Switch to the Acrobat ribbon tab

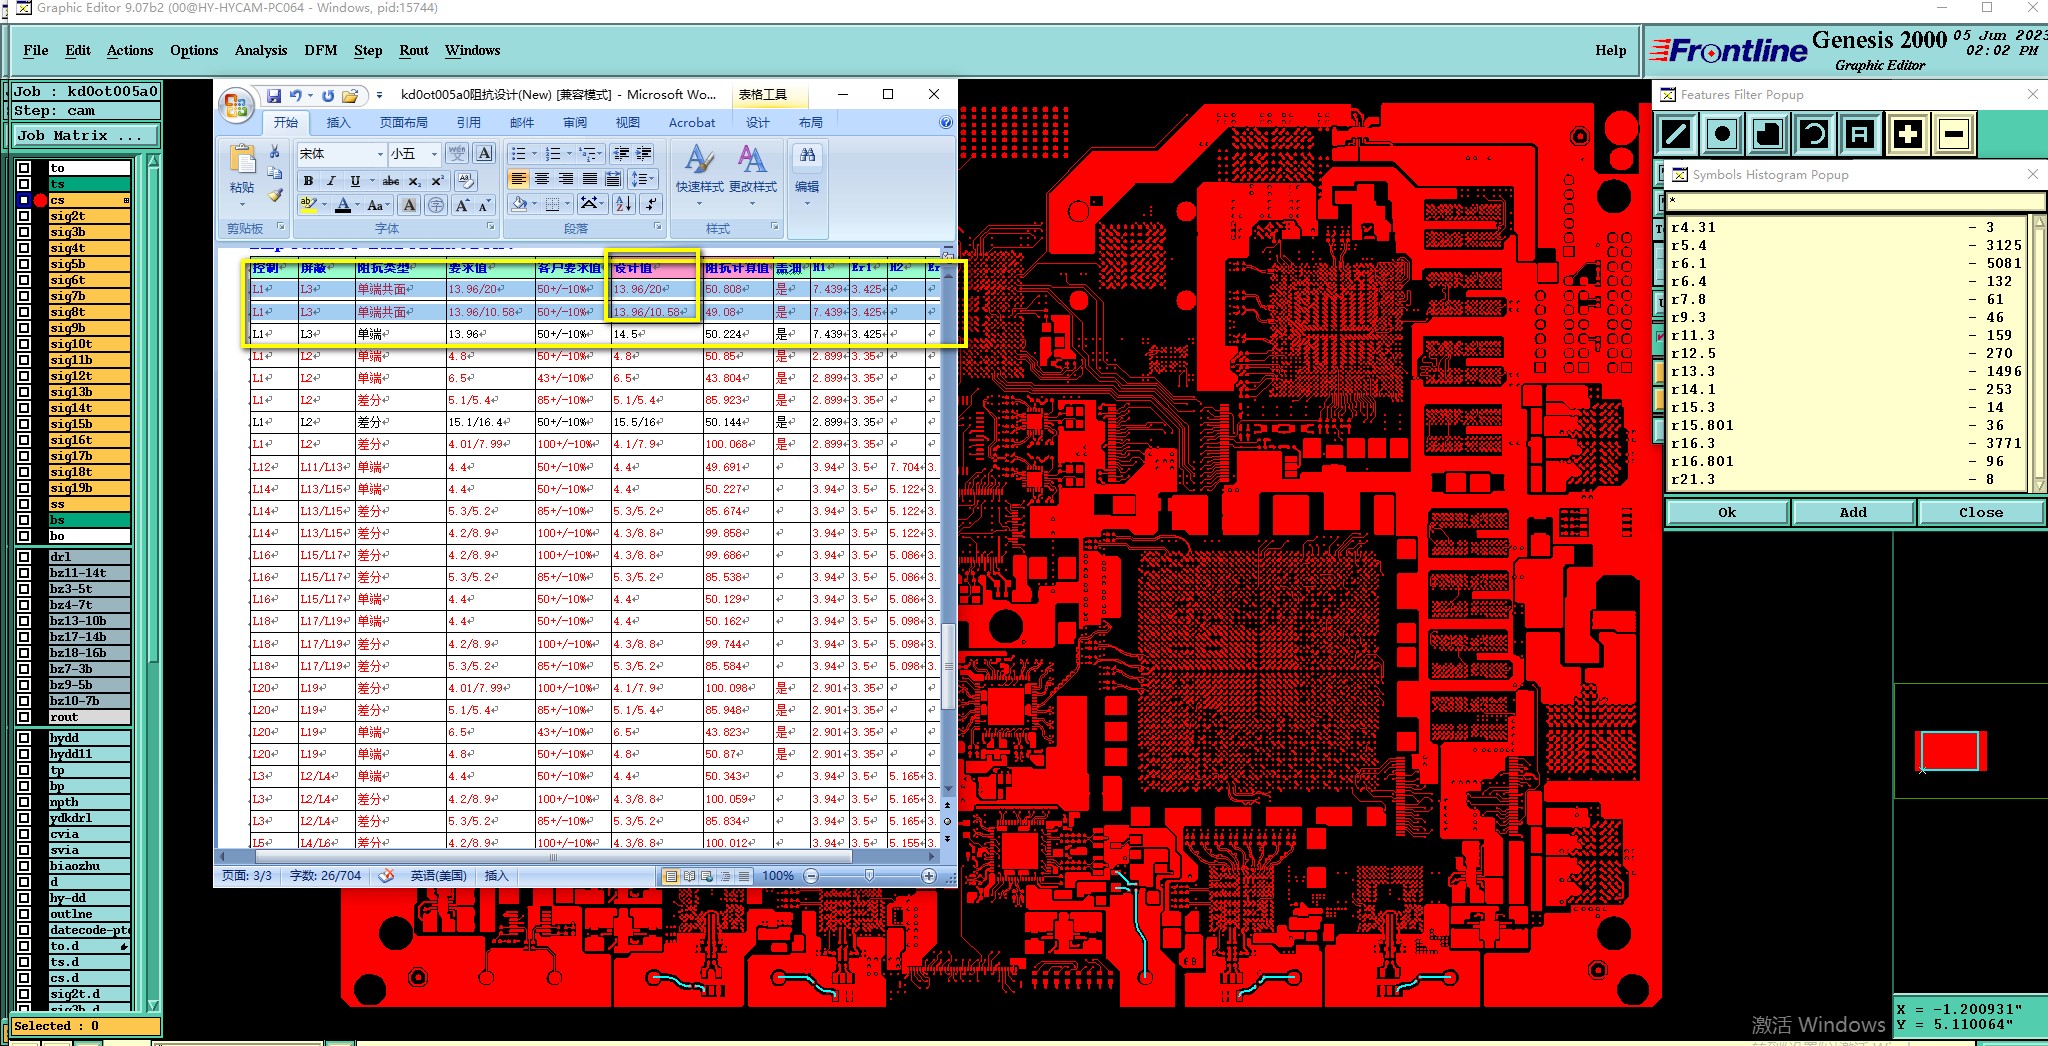pos(692,122)
